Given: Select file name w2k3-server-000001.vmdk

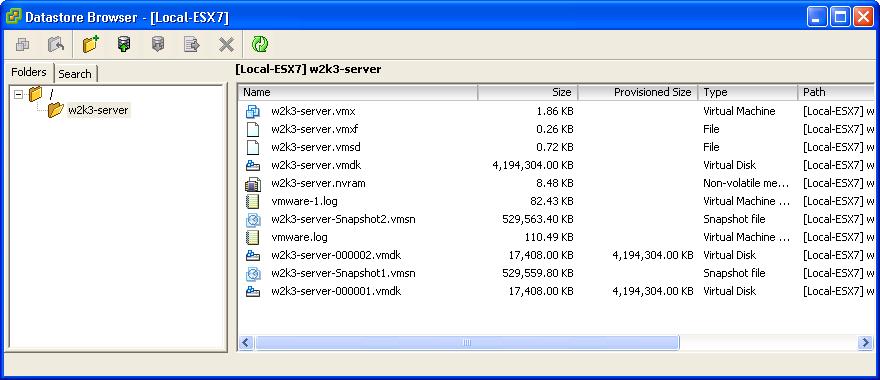Looking at the screenshot, I should 336,291.
